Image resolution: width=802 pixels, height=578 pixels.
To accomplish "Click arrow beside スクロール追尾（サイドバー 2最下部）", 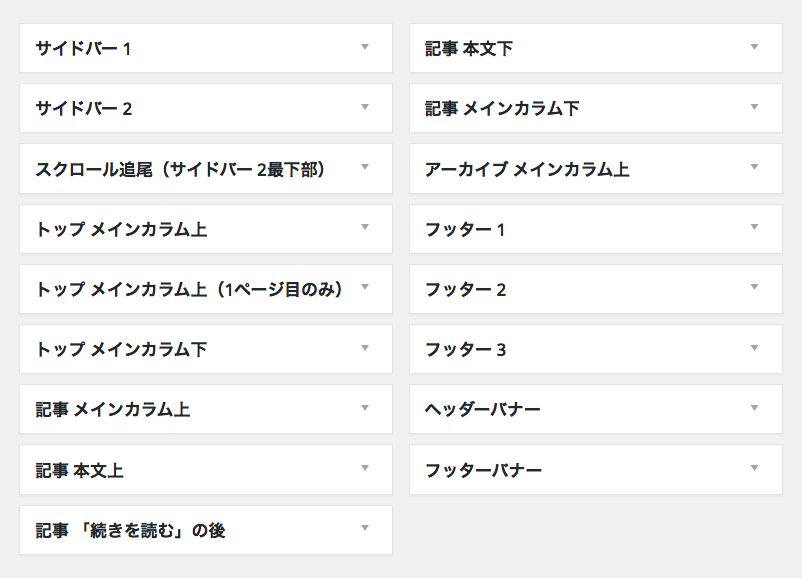I will click(x=365, y=167).
